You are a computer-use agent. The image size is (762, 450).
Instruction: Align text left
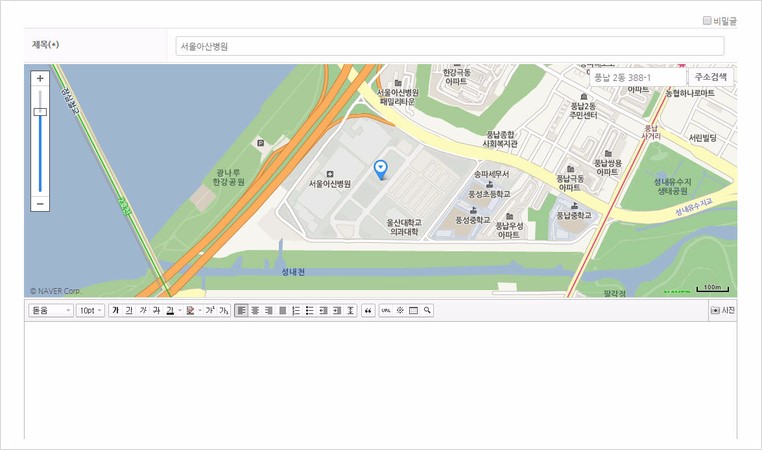tap(241, 311)
